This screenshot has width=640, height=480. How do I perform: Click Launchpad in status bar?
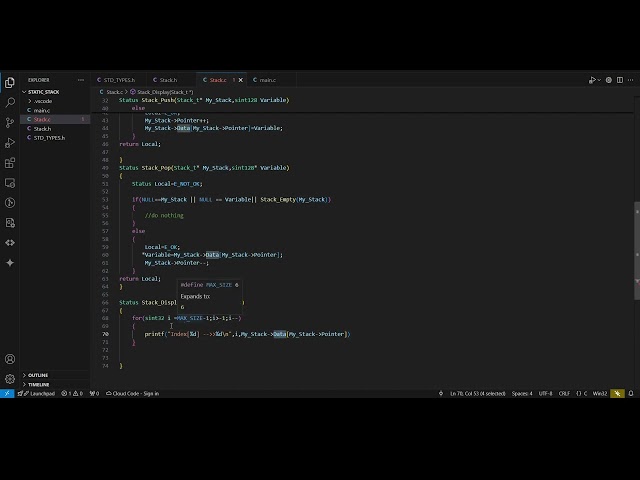(x=36, y=393)
